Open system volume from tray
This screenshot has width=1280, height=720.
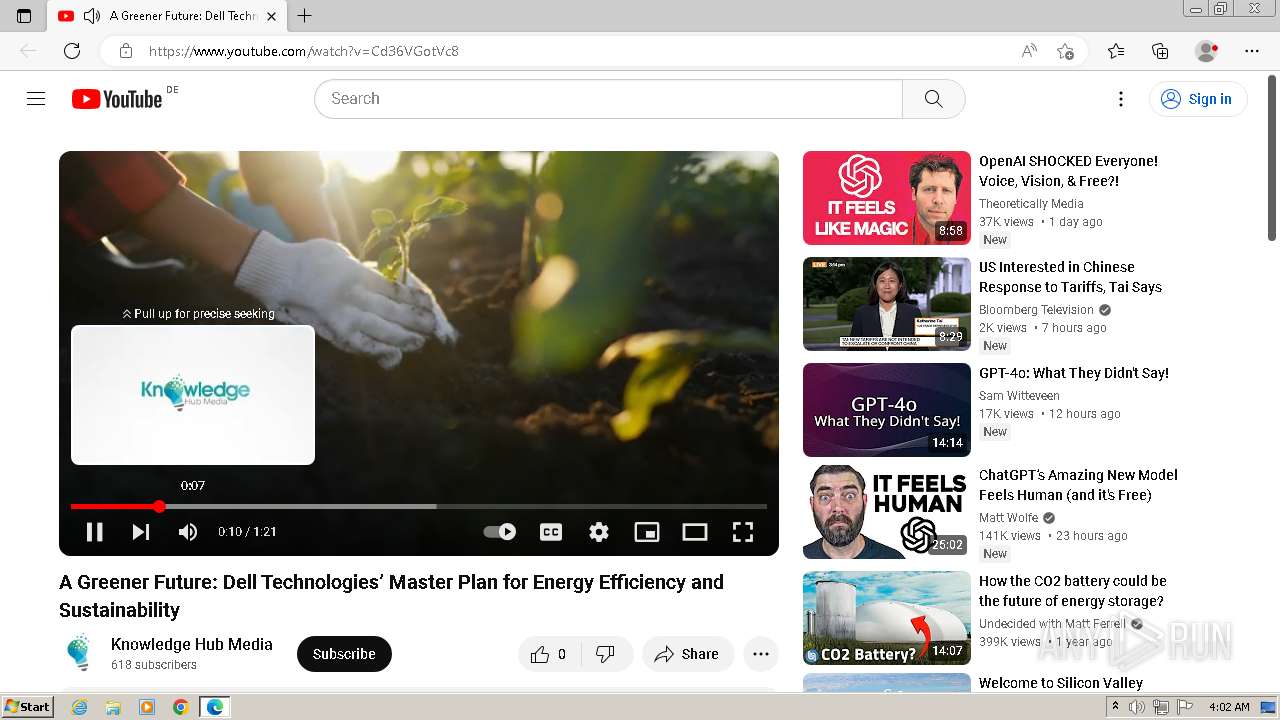tap(1137, 707)
